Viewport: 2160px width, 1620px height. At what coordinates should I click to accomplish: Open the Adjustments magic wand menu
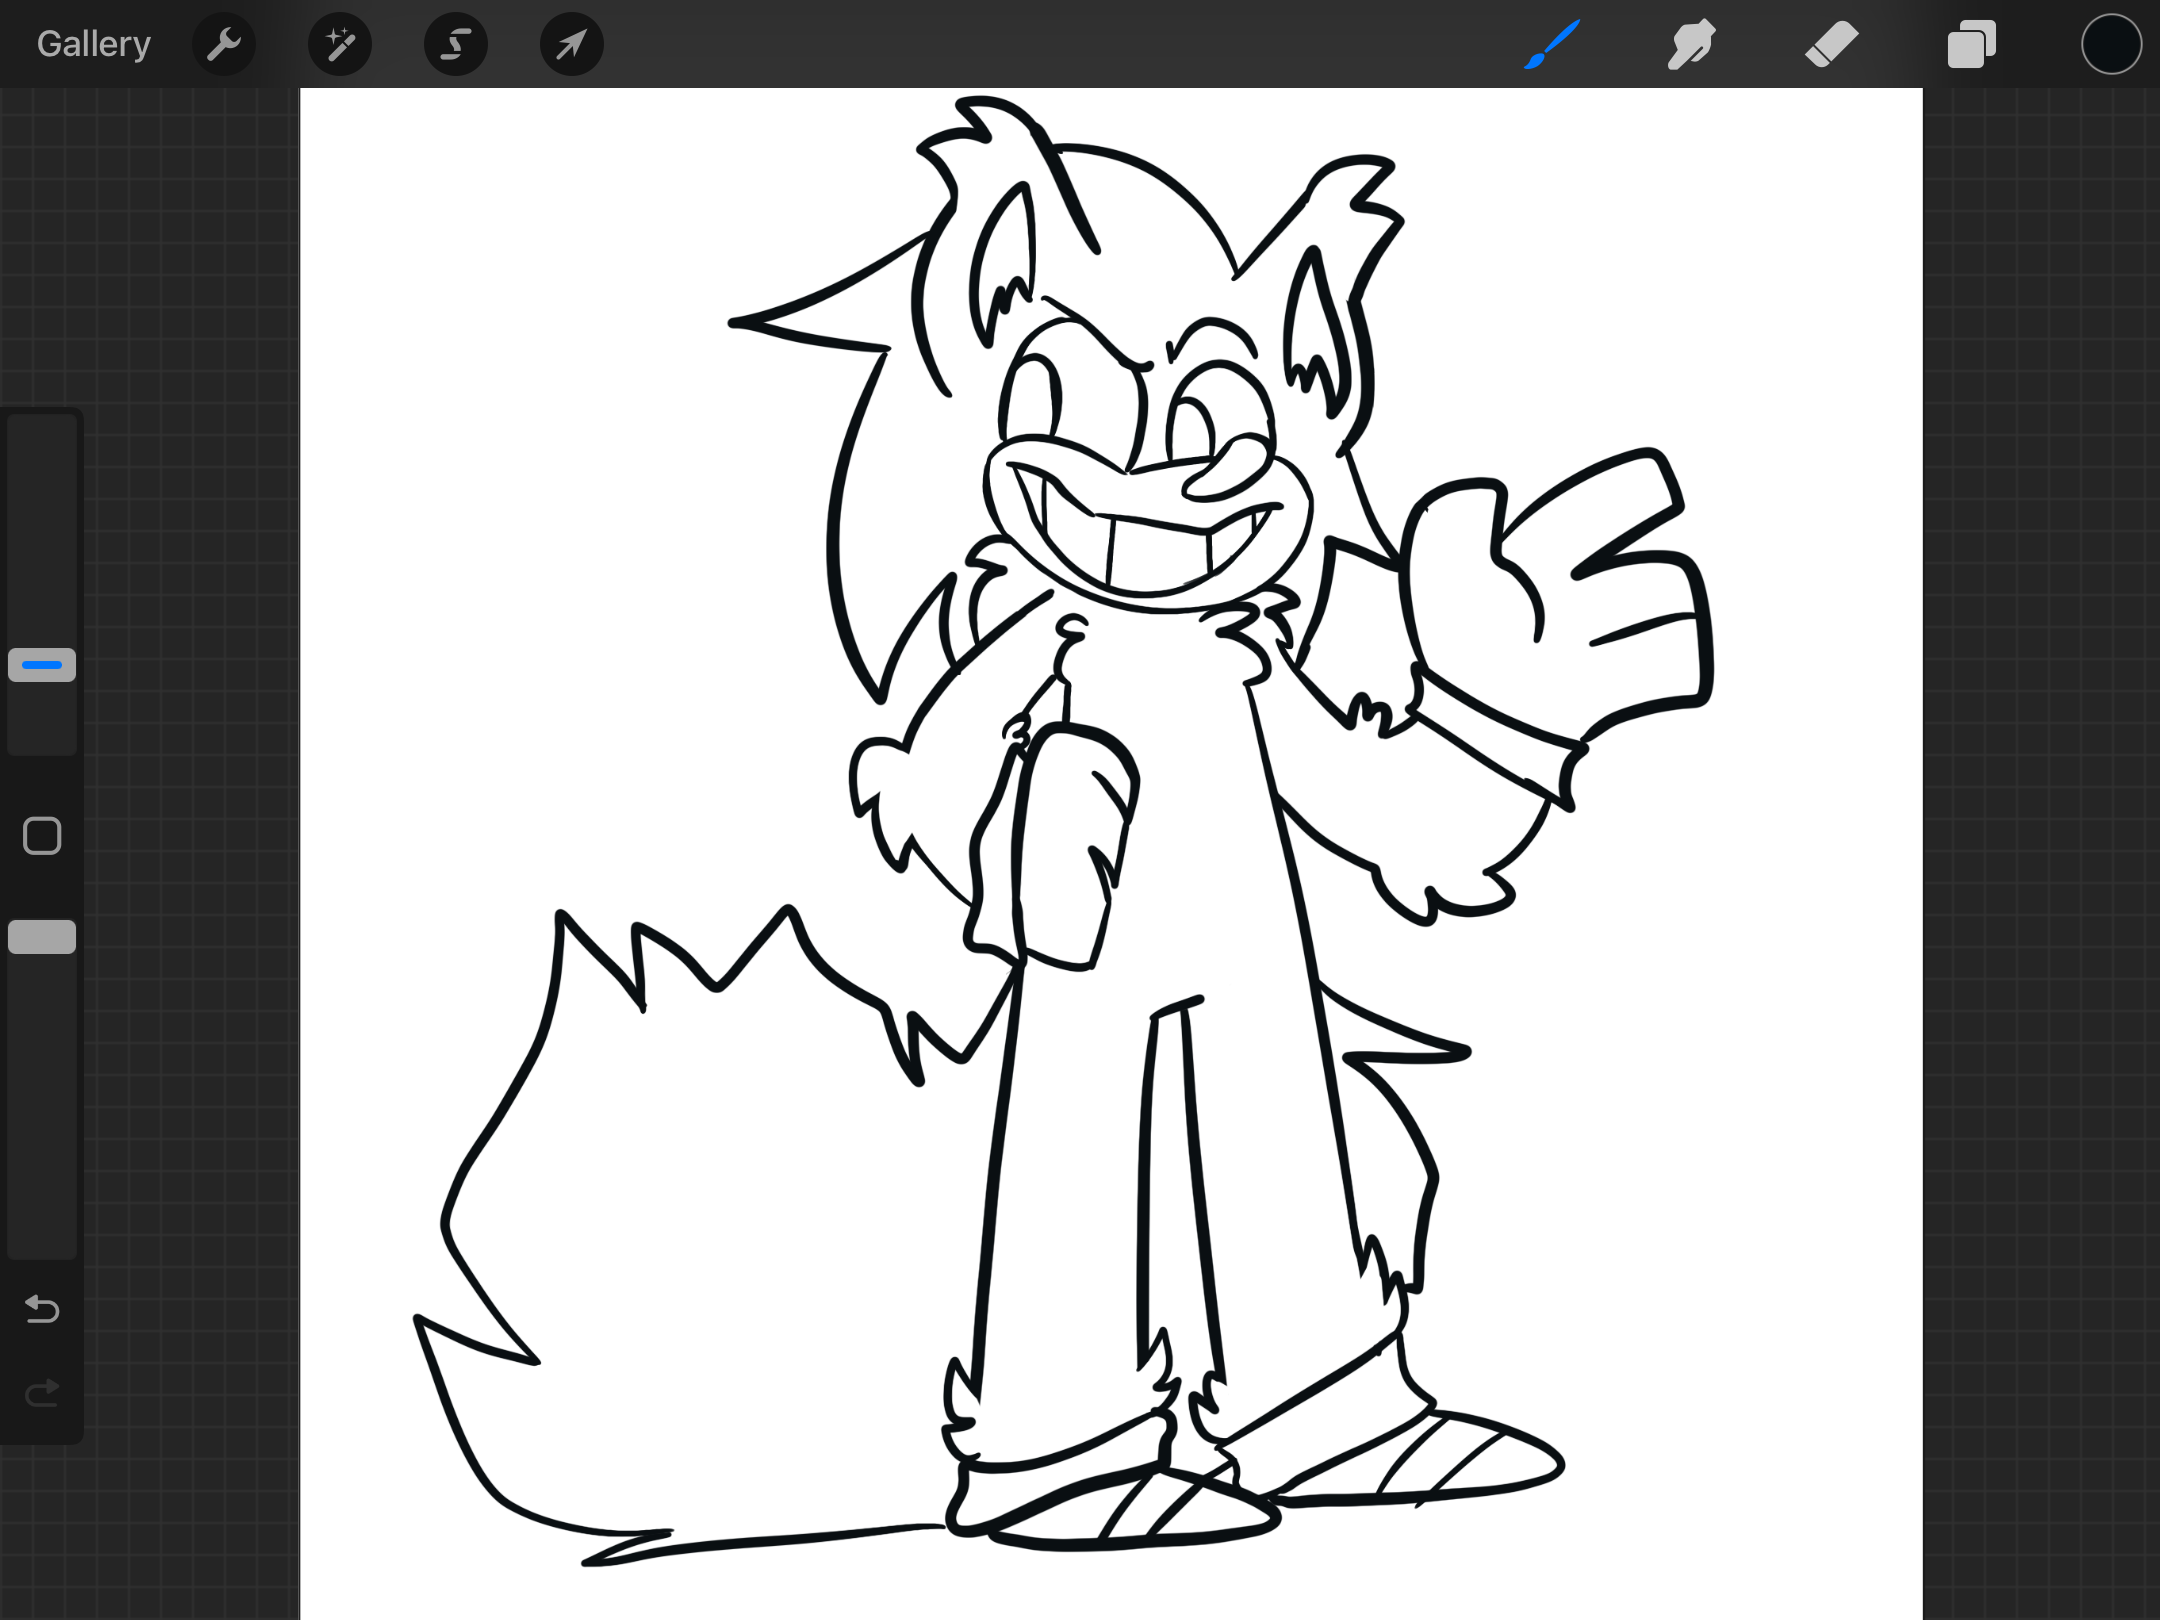pos(340,44)
